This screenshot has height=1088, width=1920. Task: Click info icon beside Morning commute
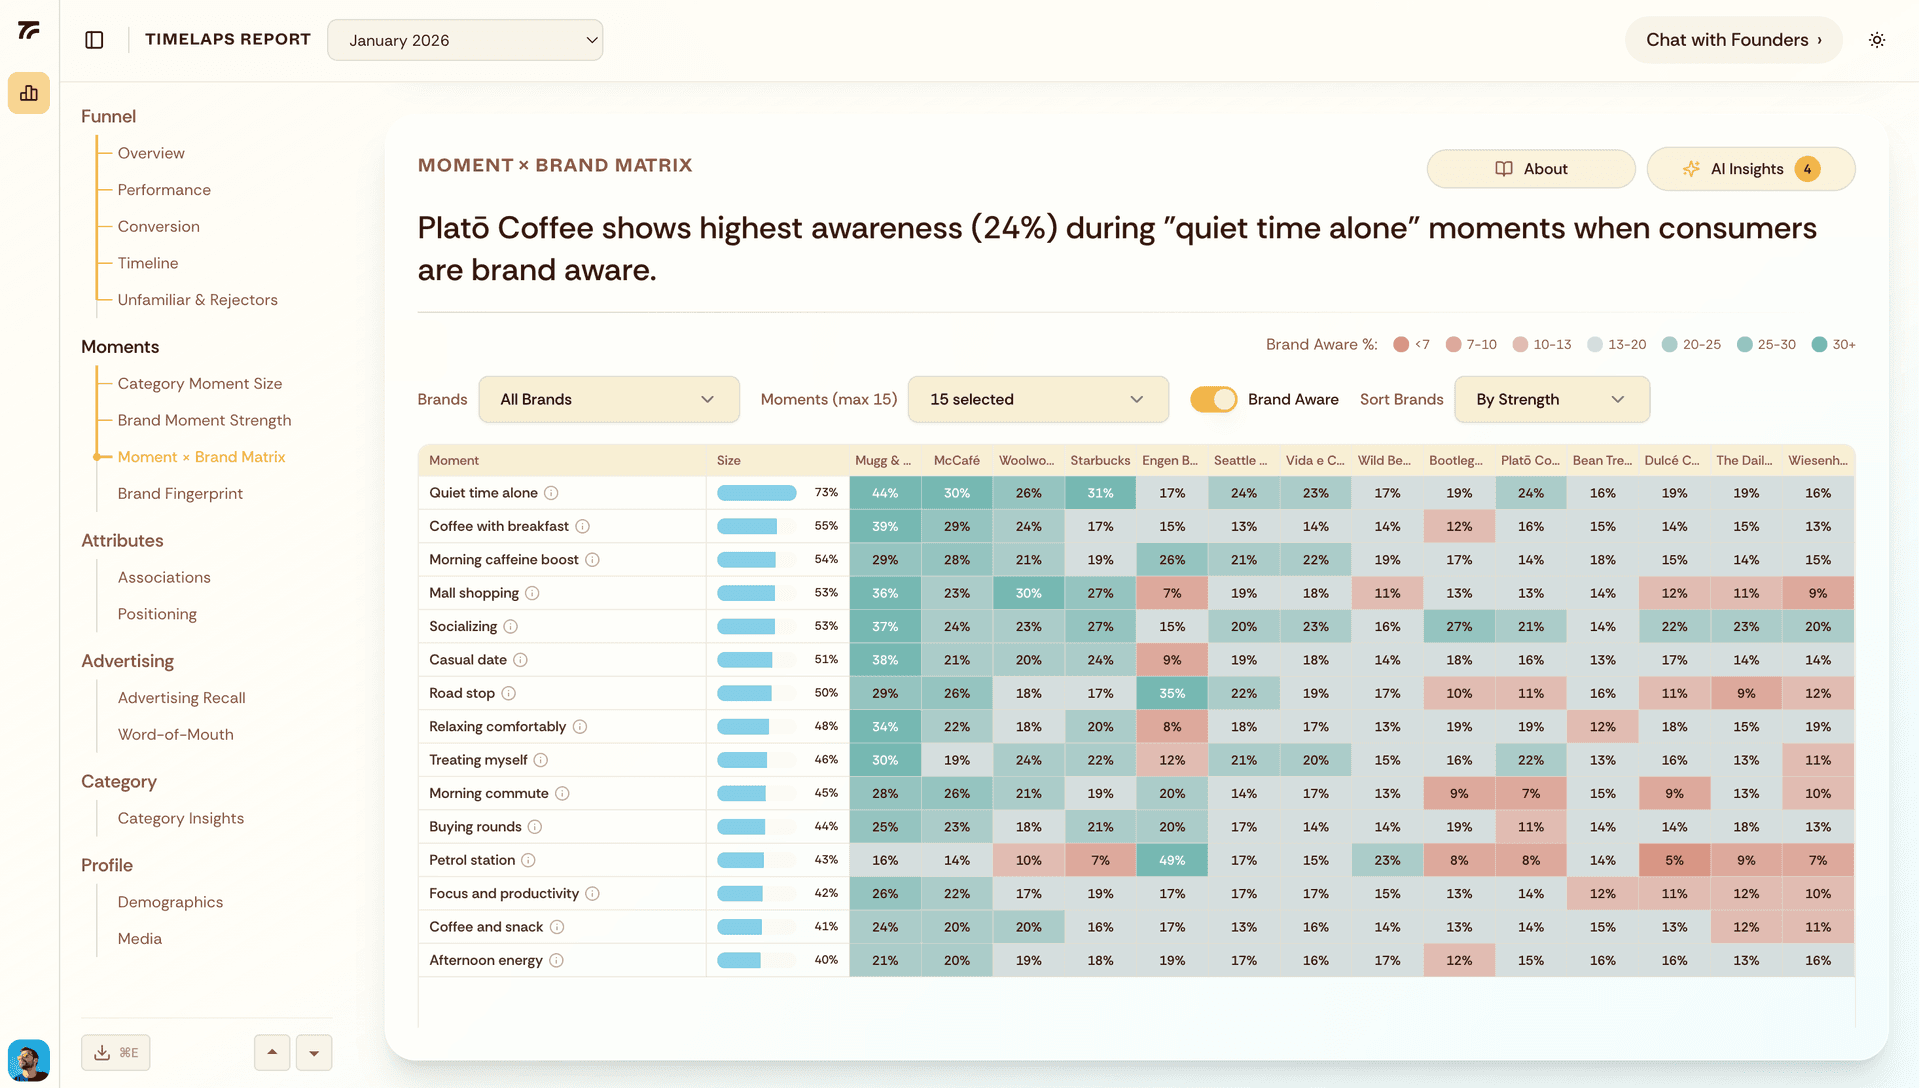562,793
